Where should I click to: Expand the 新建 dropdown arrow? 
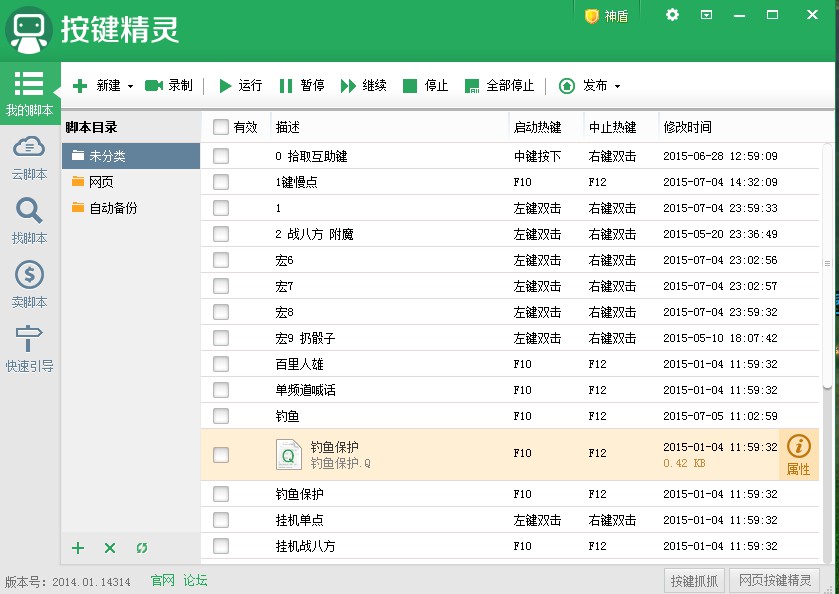point(130,87)
